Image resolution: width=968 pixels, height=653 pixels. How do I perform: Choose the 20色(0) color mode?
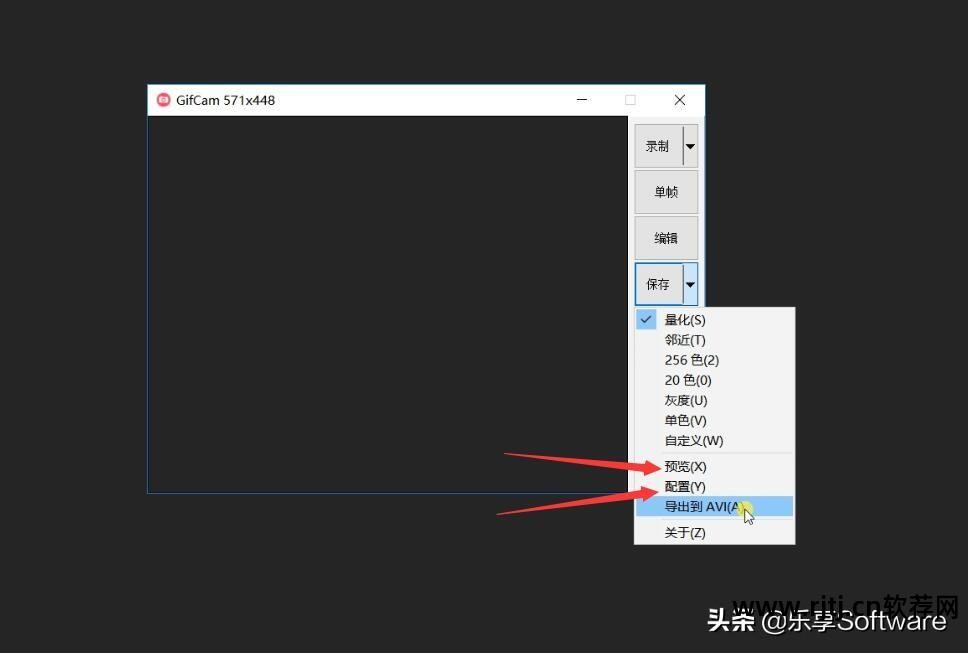(686, 379)
